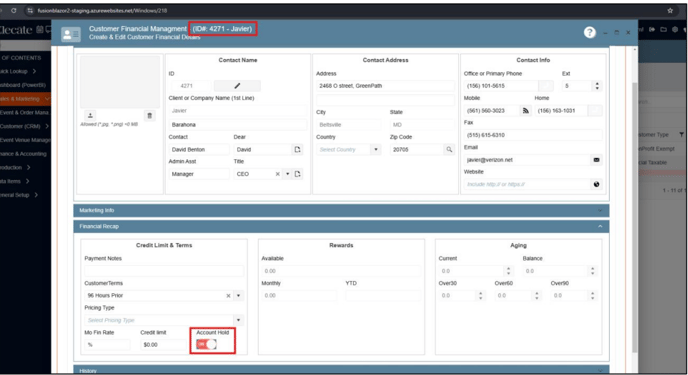Screen dimensions: 688x375
Task: Click the Ext number stepper arrows
Action: pos(597,86)
